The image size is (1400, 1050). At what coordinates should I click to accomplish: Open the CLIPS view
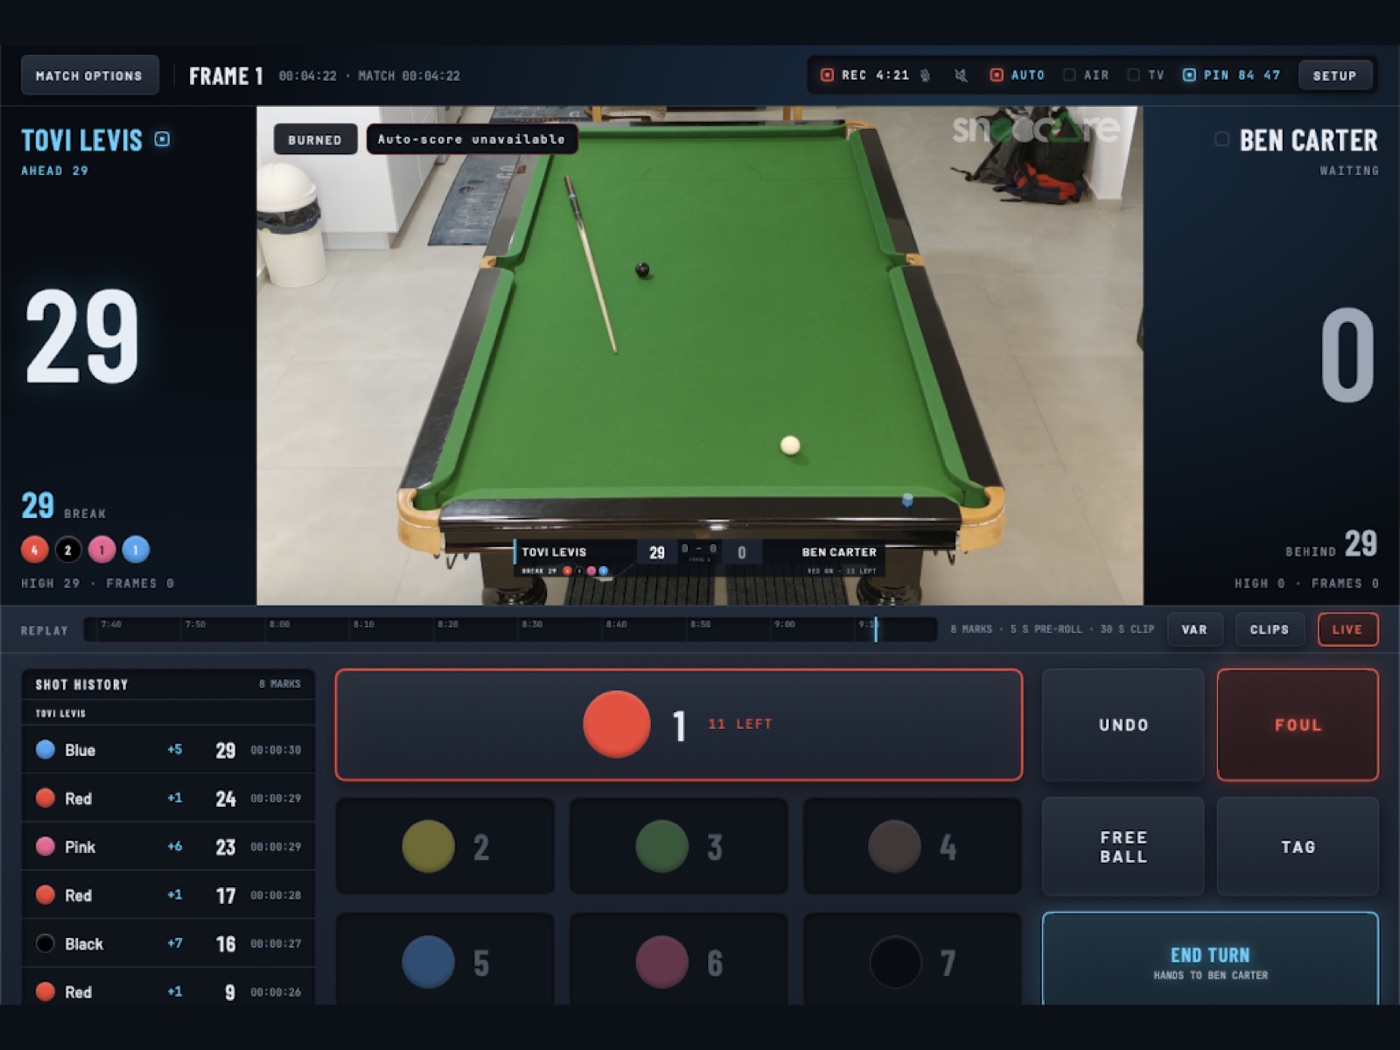[x=1270, y=629]
